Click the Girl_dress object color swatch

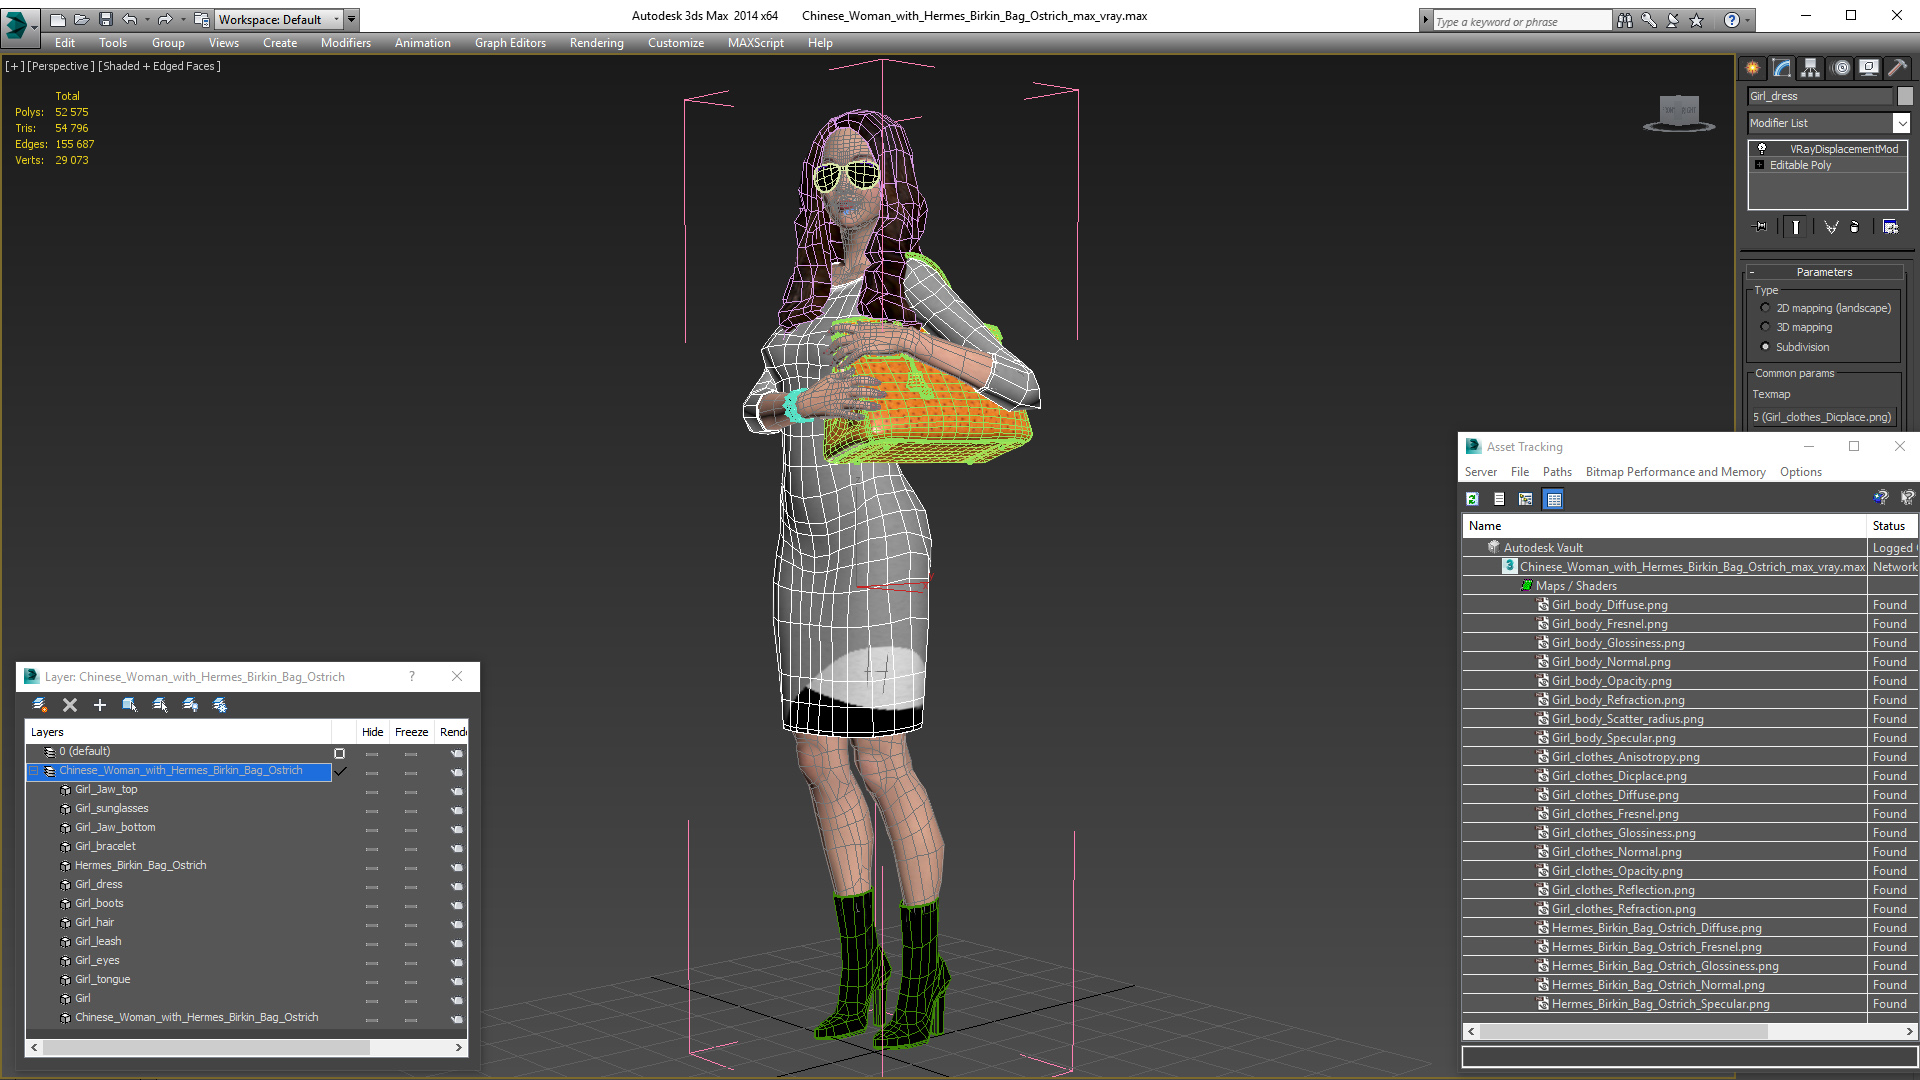tap(1905, 96)
